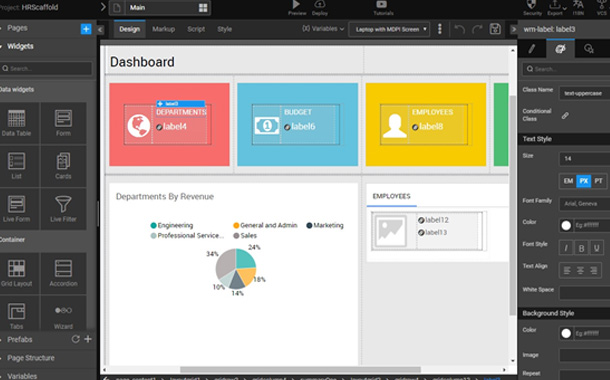610x380 pixels.
Task: Align text right
Action: click(593, 270)
